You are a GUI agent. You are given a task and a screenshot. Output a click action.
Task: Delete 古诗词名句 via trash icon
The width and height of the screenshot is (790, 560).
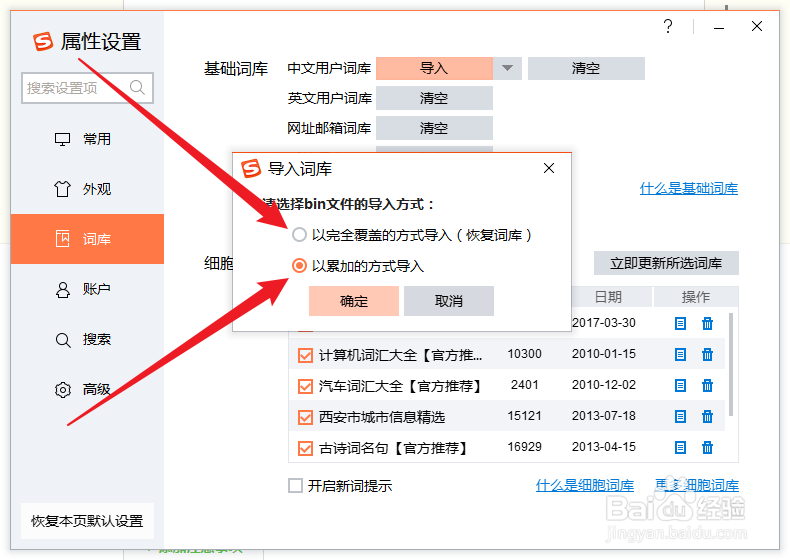(707, 447)
